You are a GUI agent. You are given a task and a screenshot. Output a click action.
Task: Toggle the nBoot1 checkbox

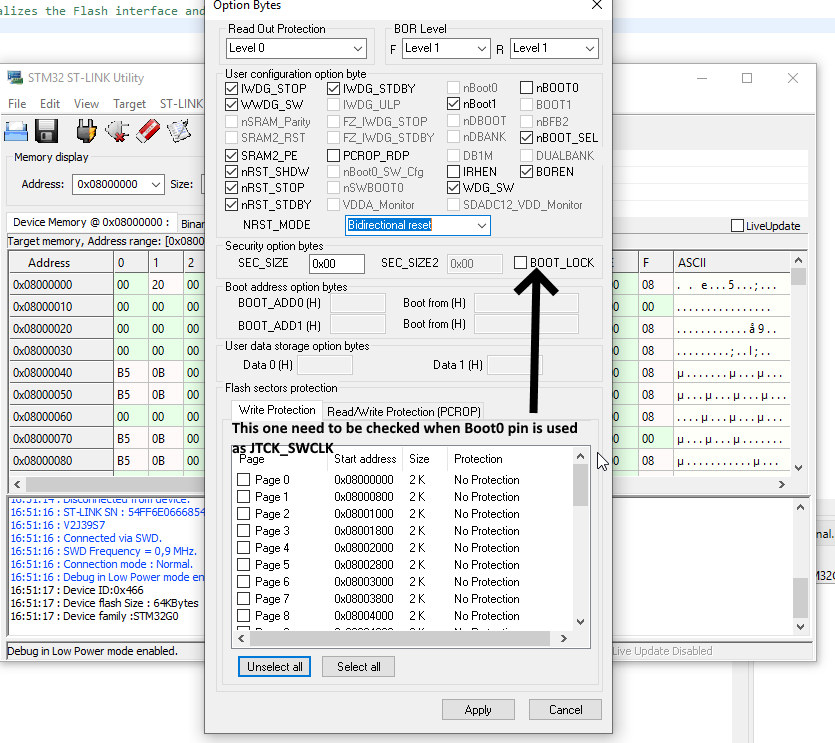pos(453,103)
